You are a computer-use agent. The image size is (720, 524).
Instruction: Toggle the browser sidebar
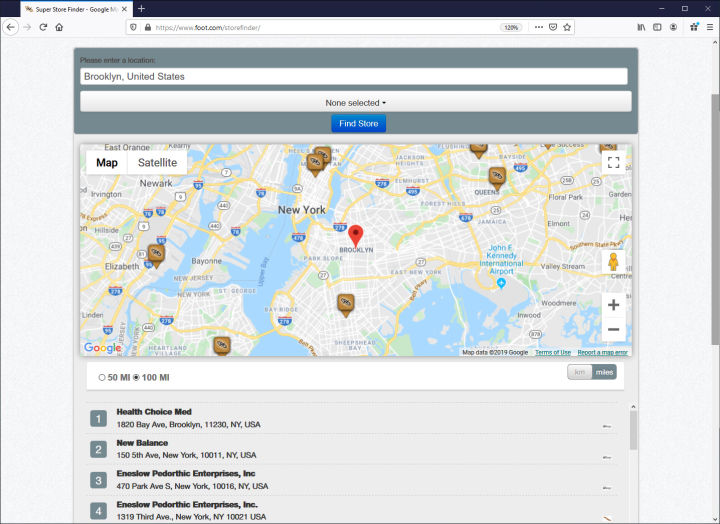tap(658, 28)
